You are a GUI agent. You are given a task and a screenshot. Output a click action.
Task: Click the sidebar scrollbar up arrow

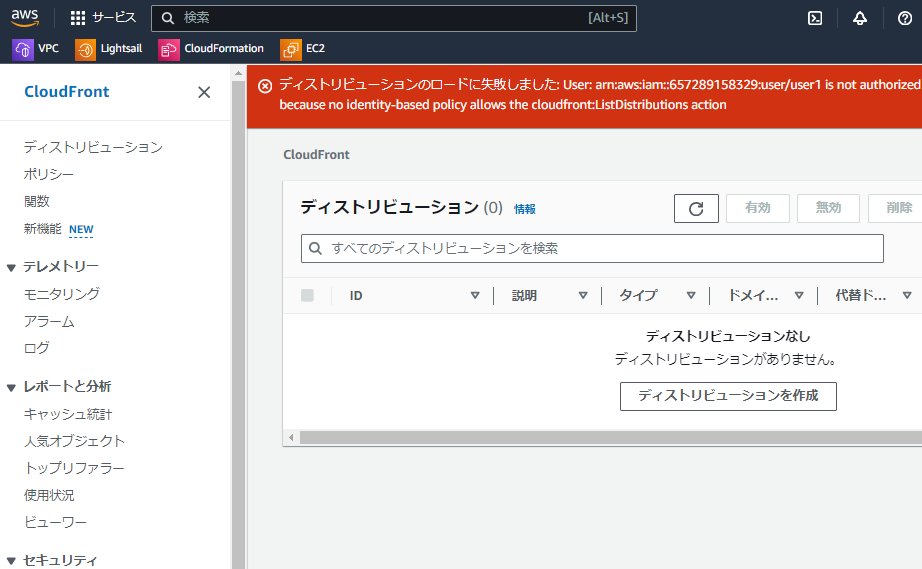tap(238, 73)
